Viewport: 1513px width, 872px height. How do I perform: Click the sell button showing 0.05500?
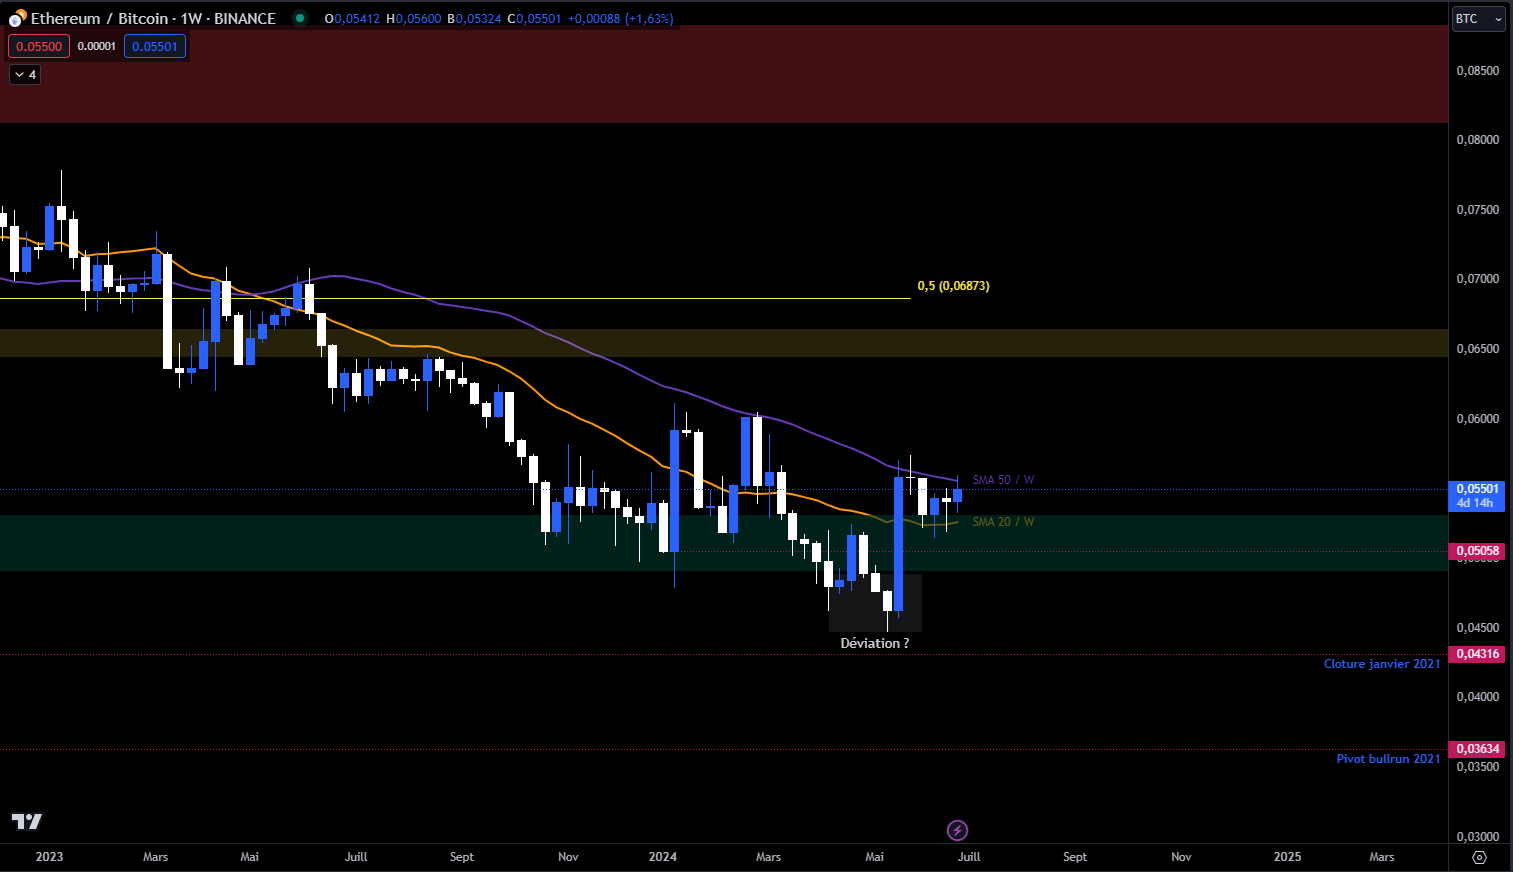(x=38, y=46)
